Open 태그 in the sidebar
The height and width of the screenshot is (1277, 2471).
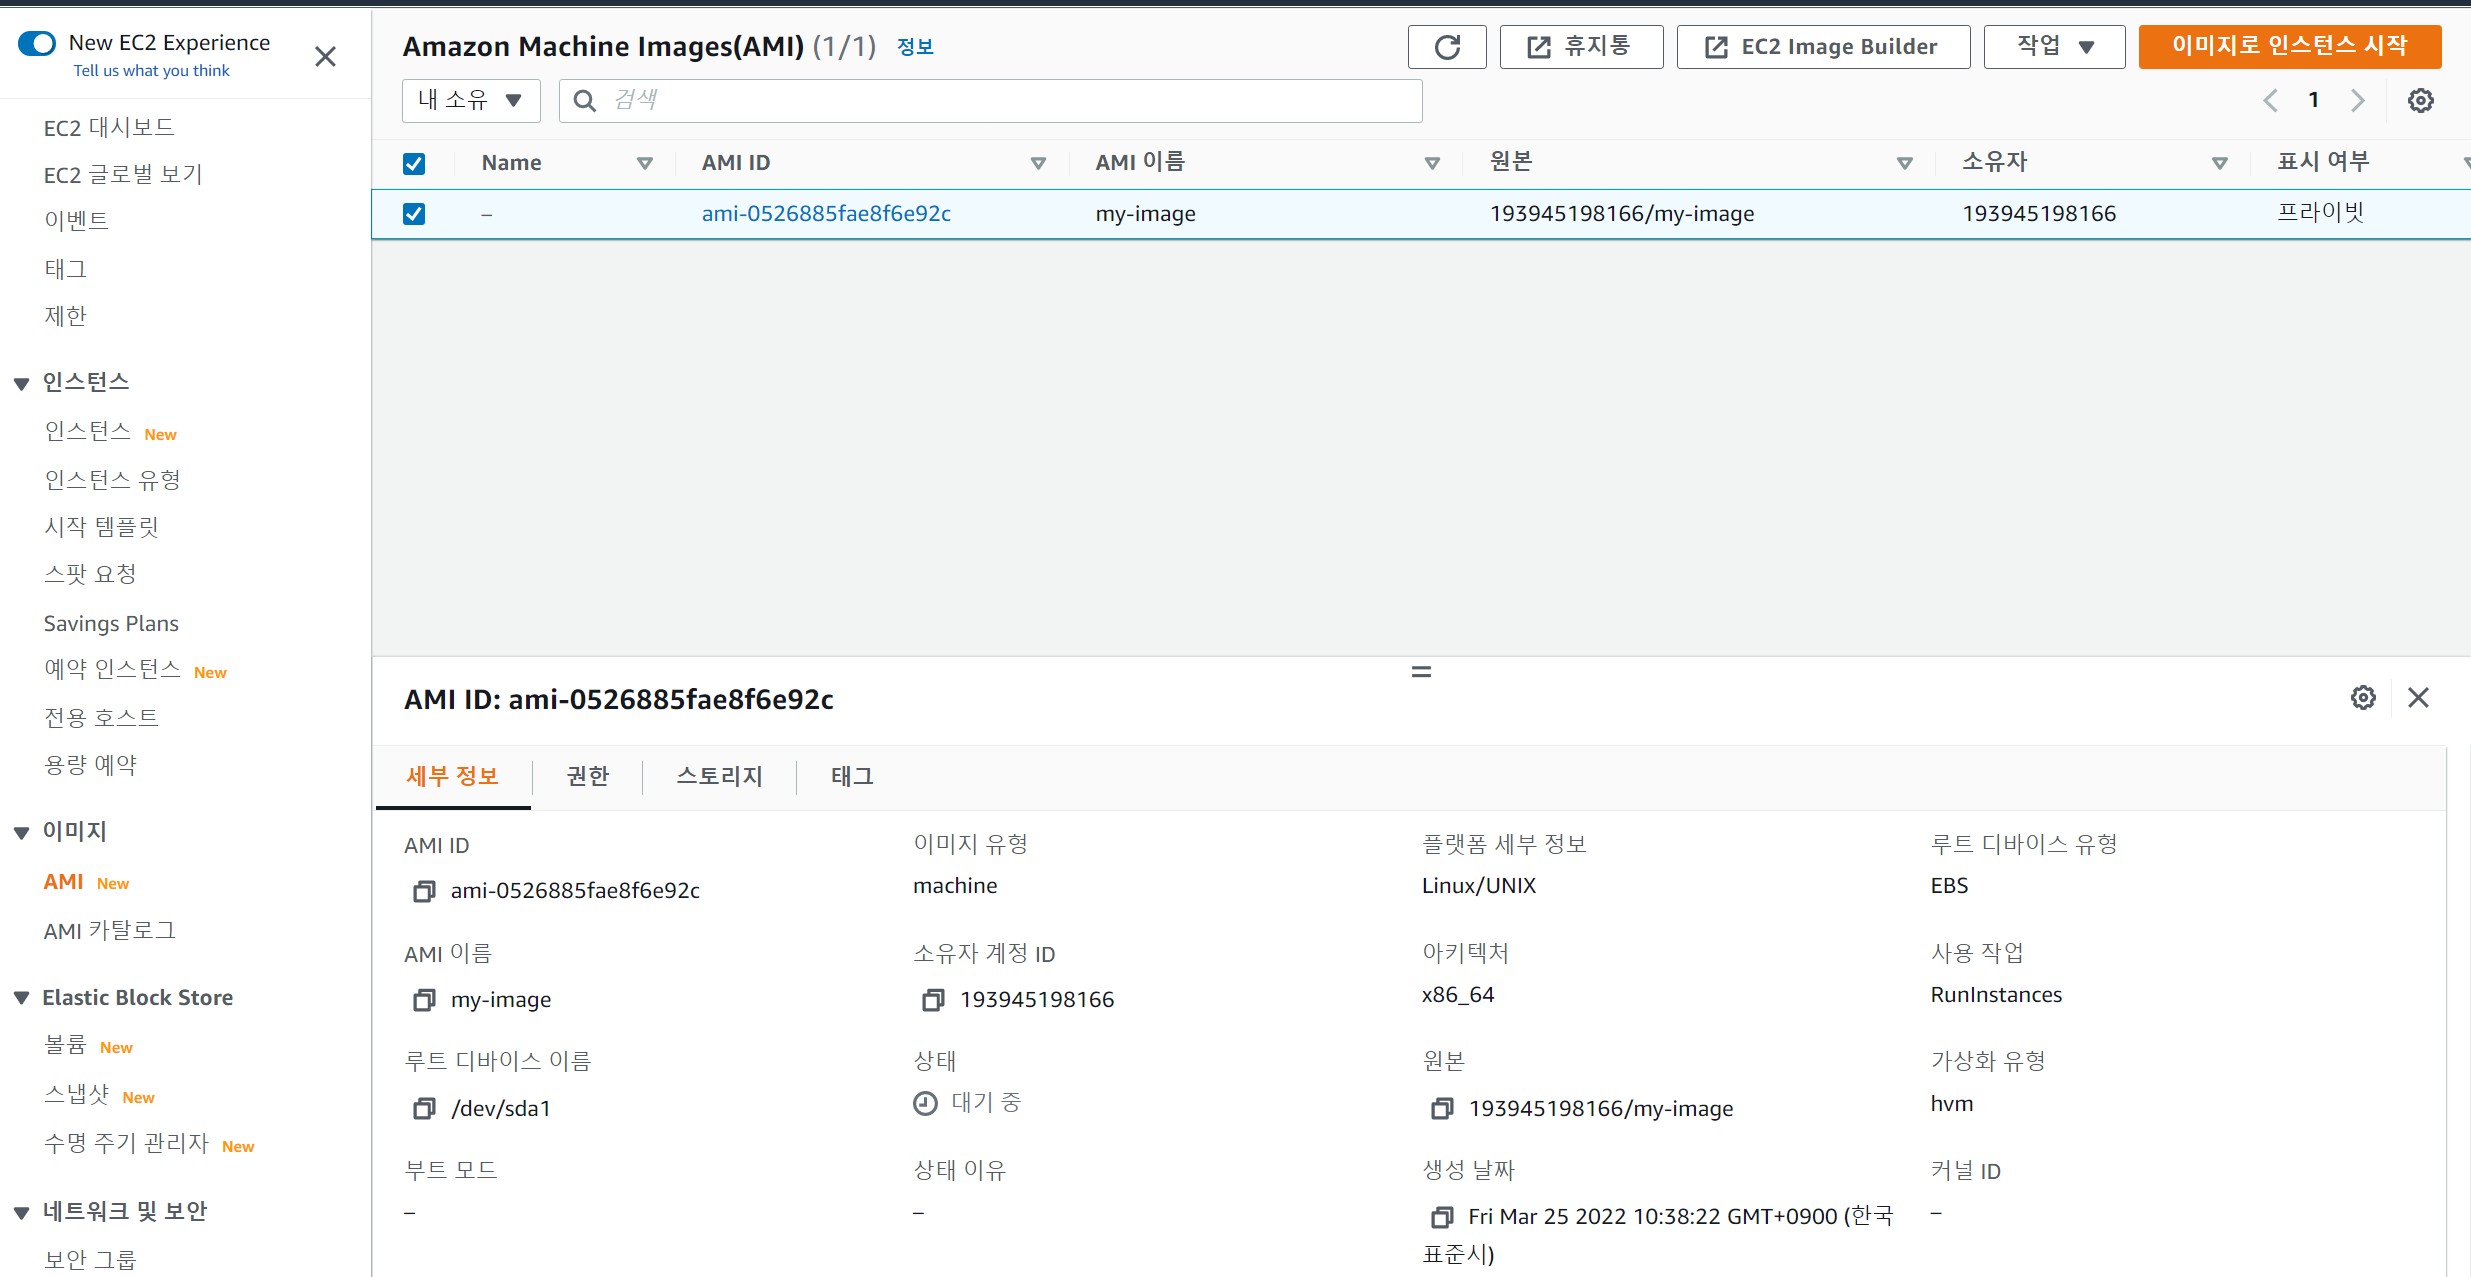[x=65, y=269]
